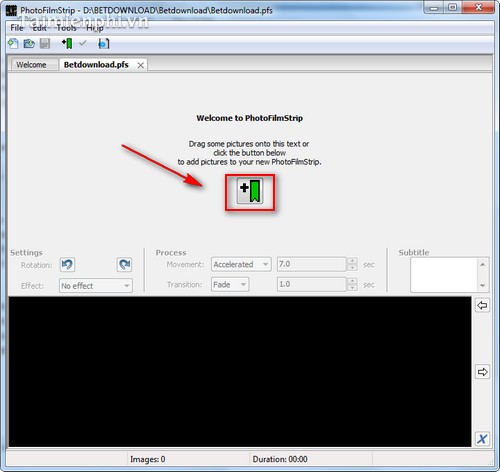Increase the movement duration stepper
This screenshot has width=500, height=472.
click(x=352, y=261)
